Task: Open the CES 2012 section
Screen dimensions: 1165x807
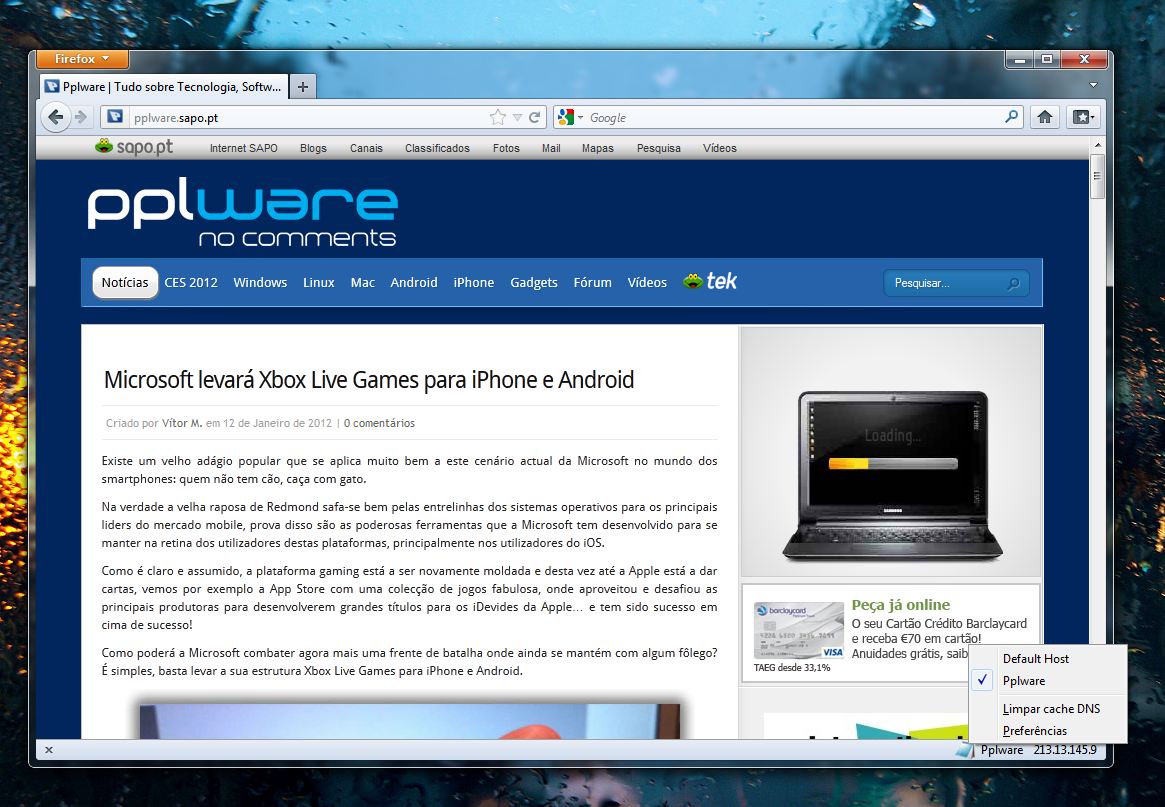Action: click(191, 282)
